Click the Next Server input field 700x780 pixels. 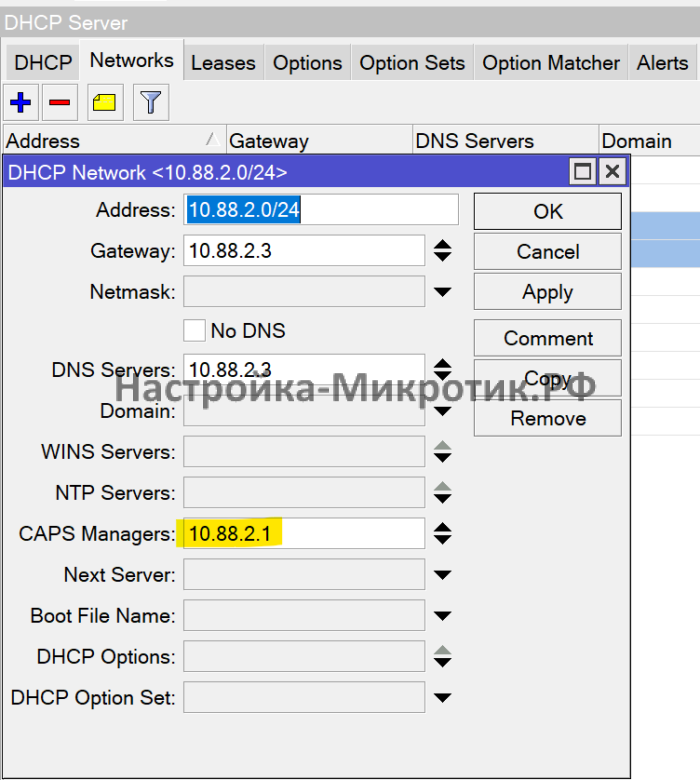[304, 575]
